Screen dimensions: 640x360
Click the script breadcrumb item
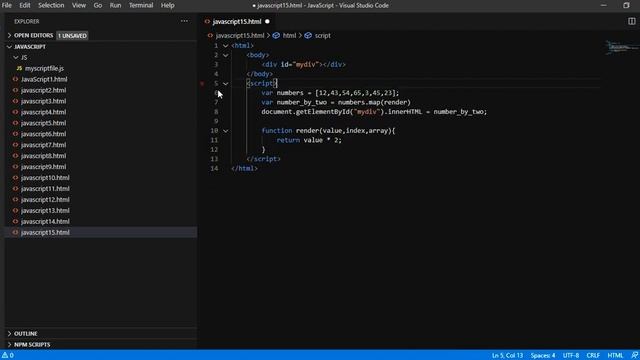tap(322, 36)
